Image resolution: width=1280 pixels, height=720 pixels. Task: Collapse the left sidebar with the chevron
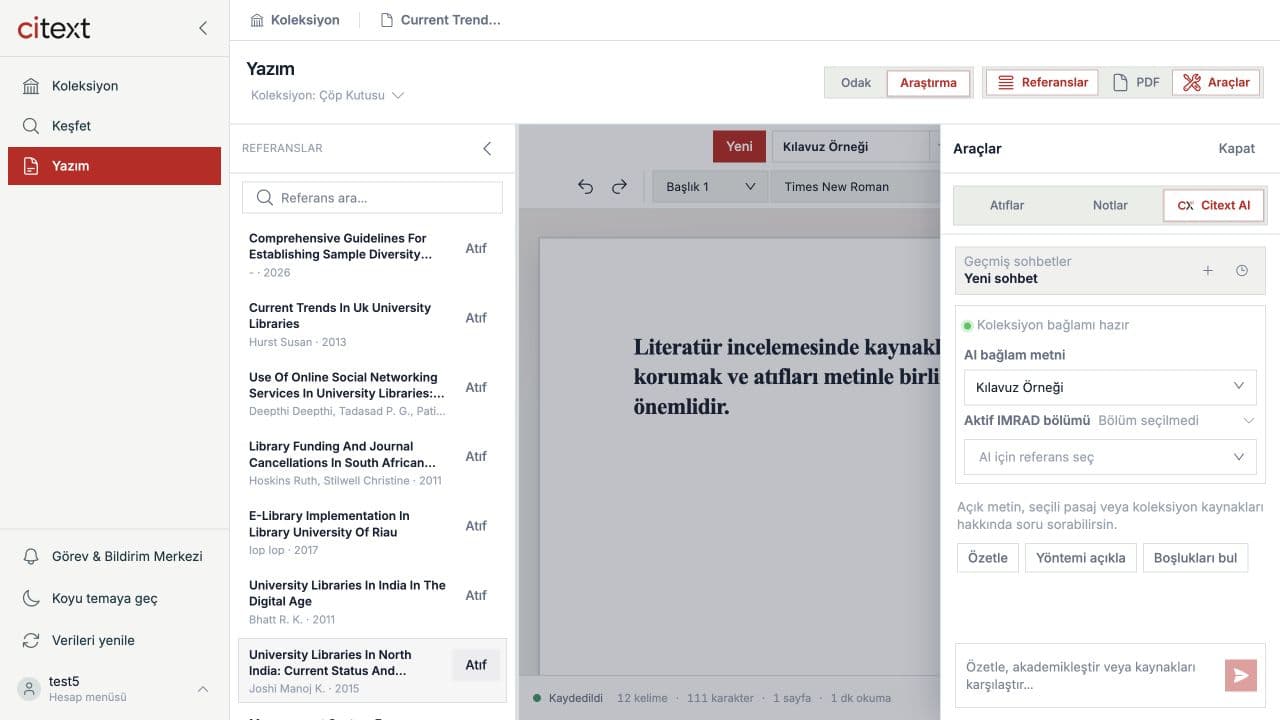click(x=203, y=28)
